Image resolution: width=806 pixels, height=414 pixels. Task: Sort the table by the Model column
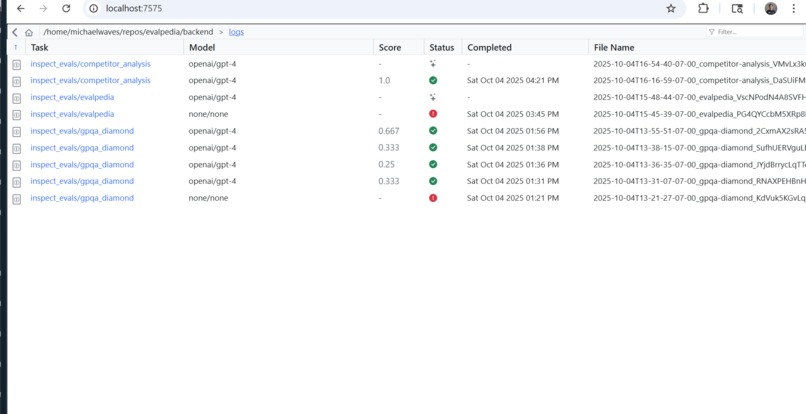202,47
